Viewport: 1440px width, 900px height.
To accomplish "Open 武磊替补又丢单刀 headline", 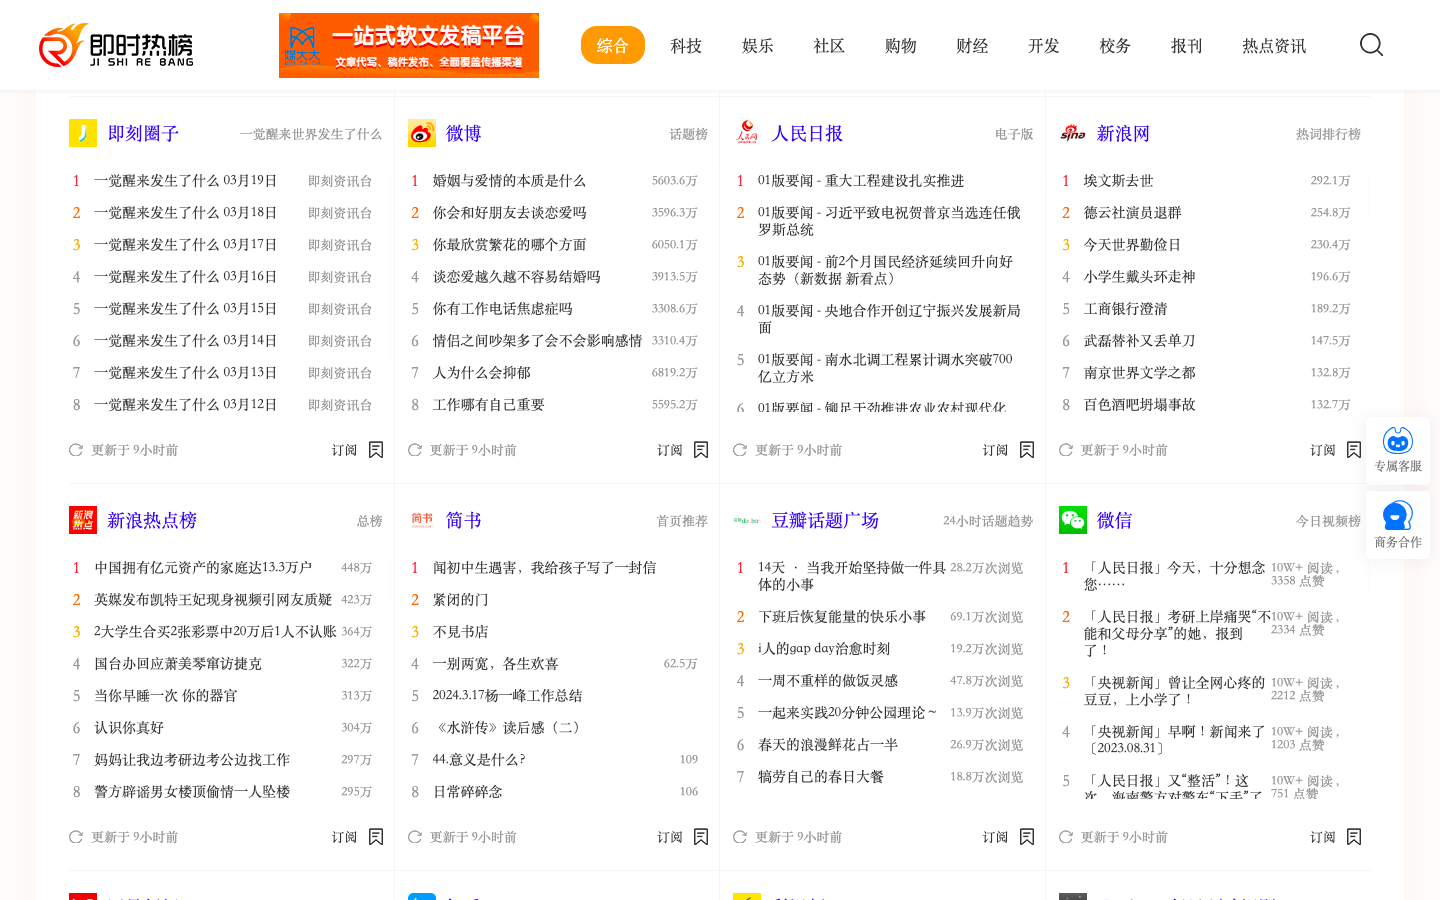I will coord(1139,341).
